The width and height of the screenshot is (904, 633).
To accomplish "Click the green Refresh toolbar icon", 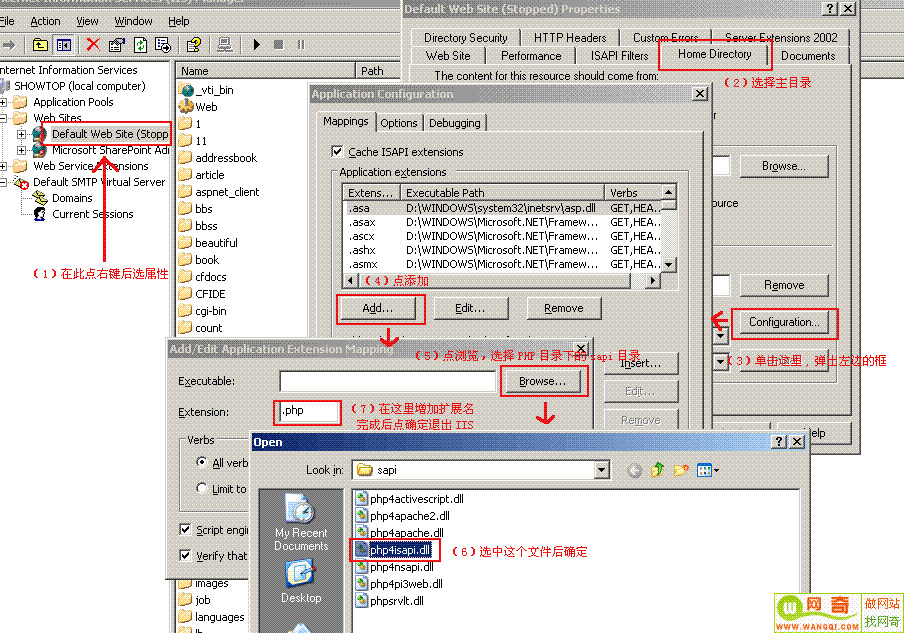I will pos(140,45).
